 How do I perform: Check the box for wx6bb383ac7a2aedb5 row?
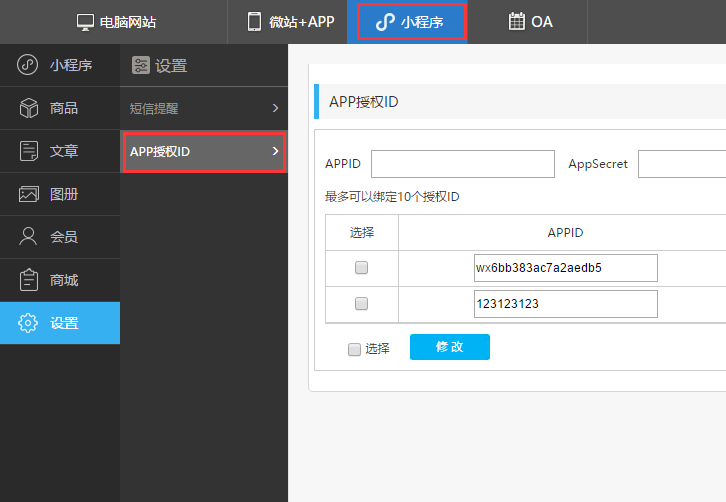[362, 268]
